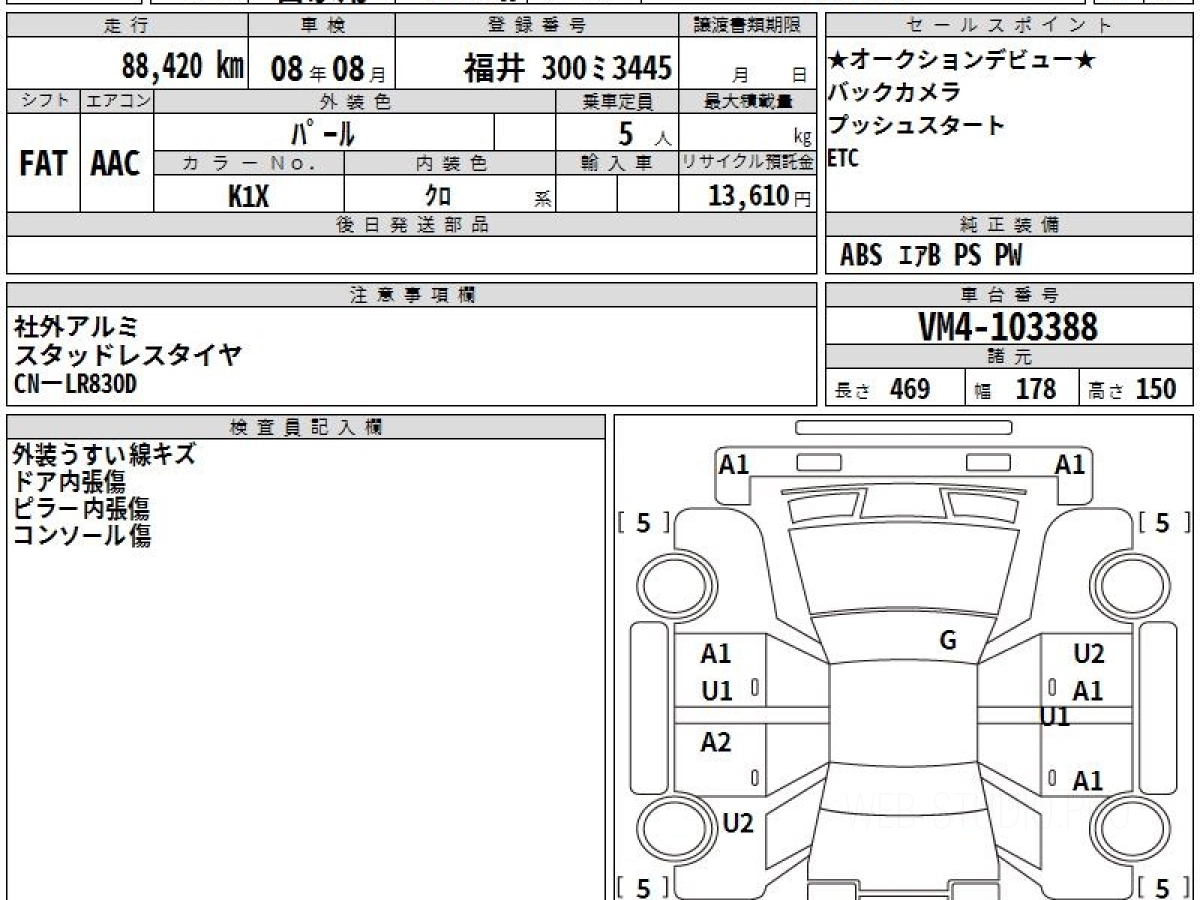This screenshot has width=1200, height=900.
Task: Click the 後日発送部品 header
Action: tap(412, 225)
